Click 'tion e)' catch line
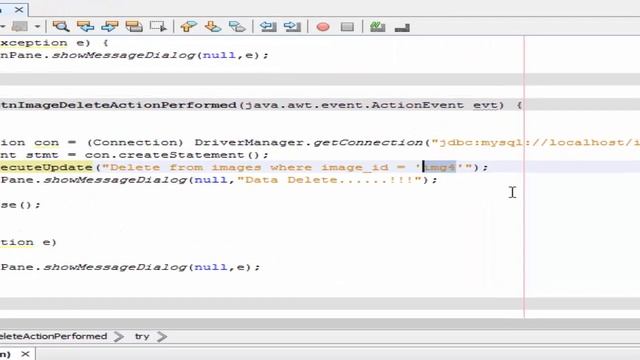Screen dimensions: 640x360 [29, 242]
